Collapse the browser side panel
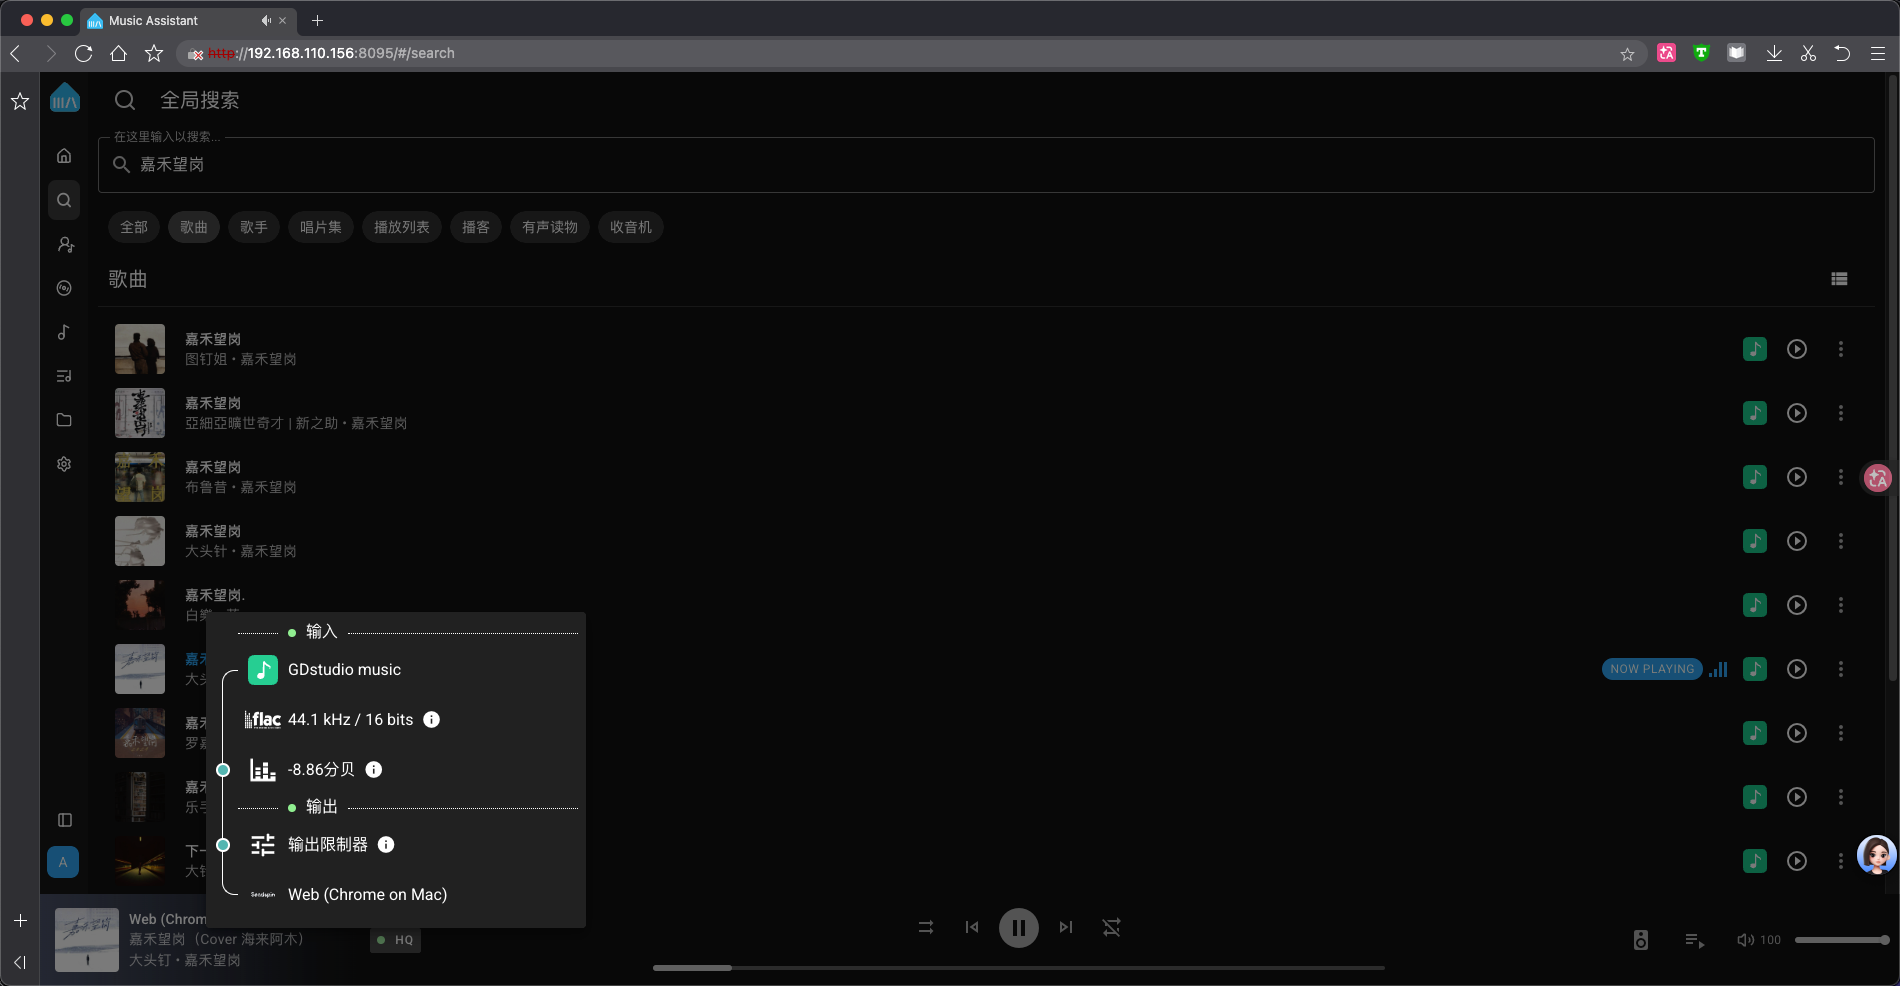Viewport: 1900px width, 986px height. (x=20, y=962)
